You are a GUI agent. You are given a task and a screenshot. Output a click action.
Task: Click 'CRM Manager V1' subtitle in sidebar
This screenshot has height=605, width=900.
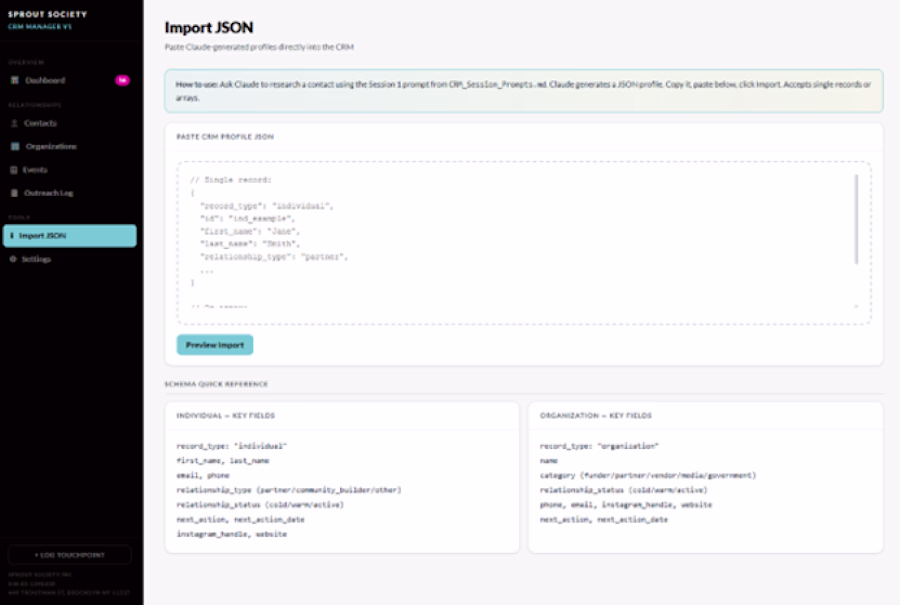(x=40, y=26)
